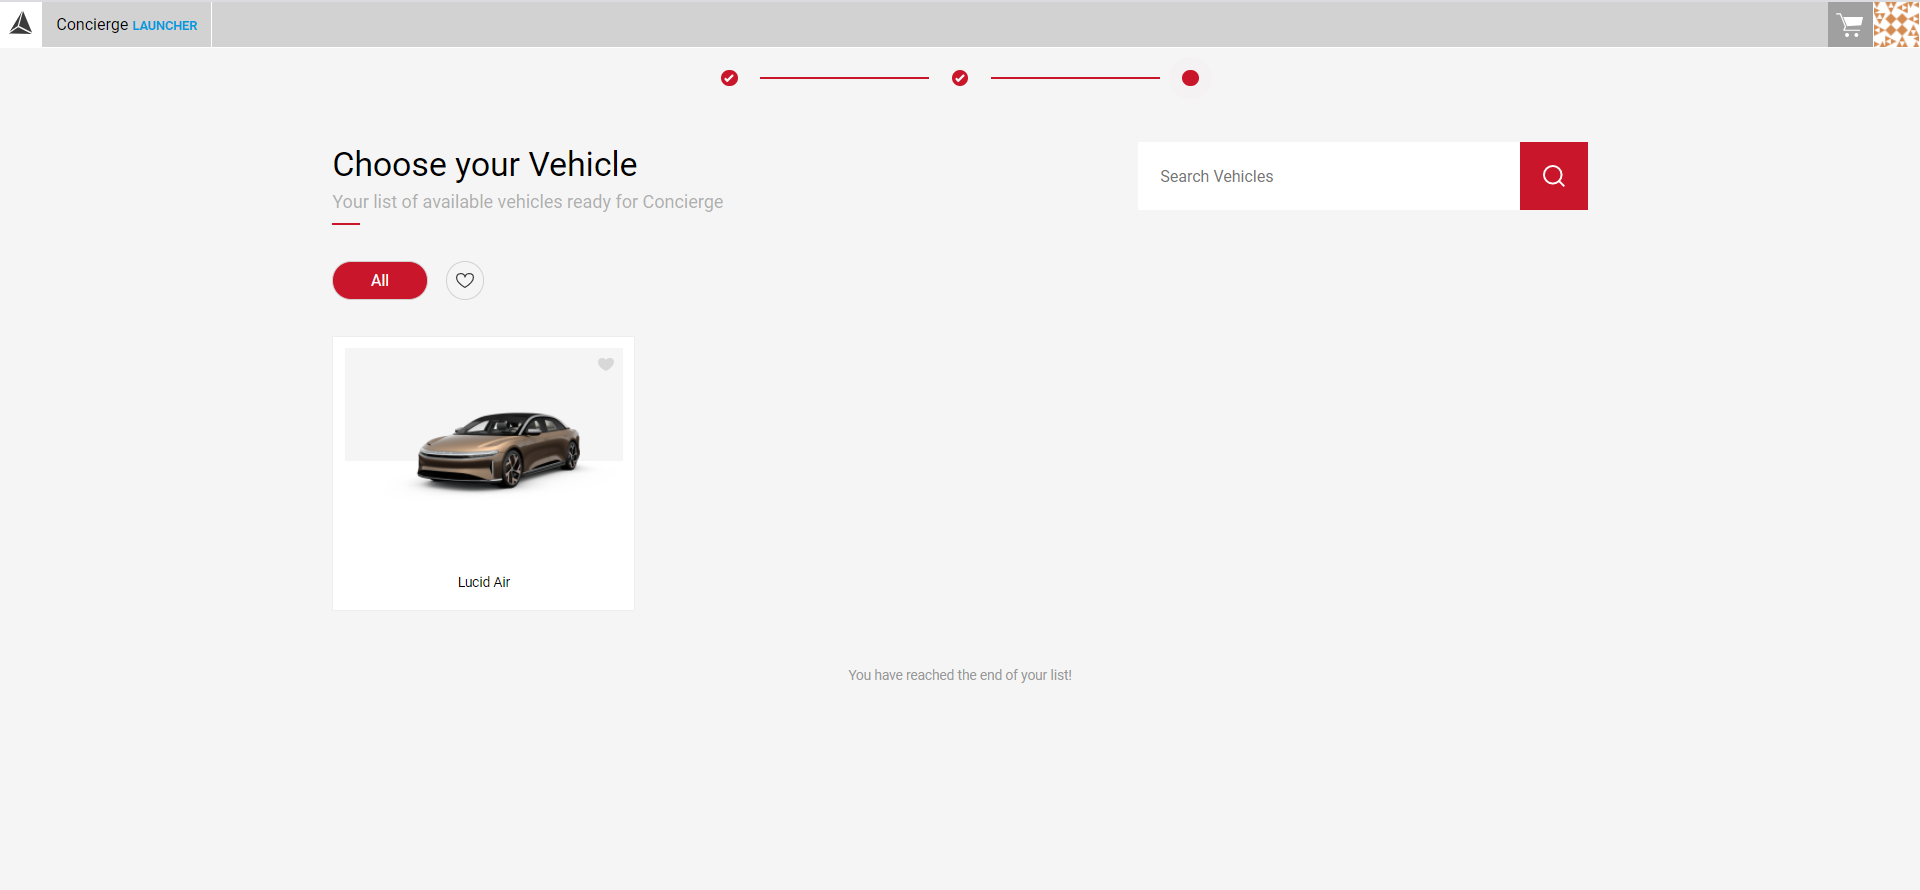Click the sailboat logo icon
Viewport: 1920px width, 890px height.
click(21, 23)
